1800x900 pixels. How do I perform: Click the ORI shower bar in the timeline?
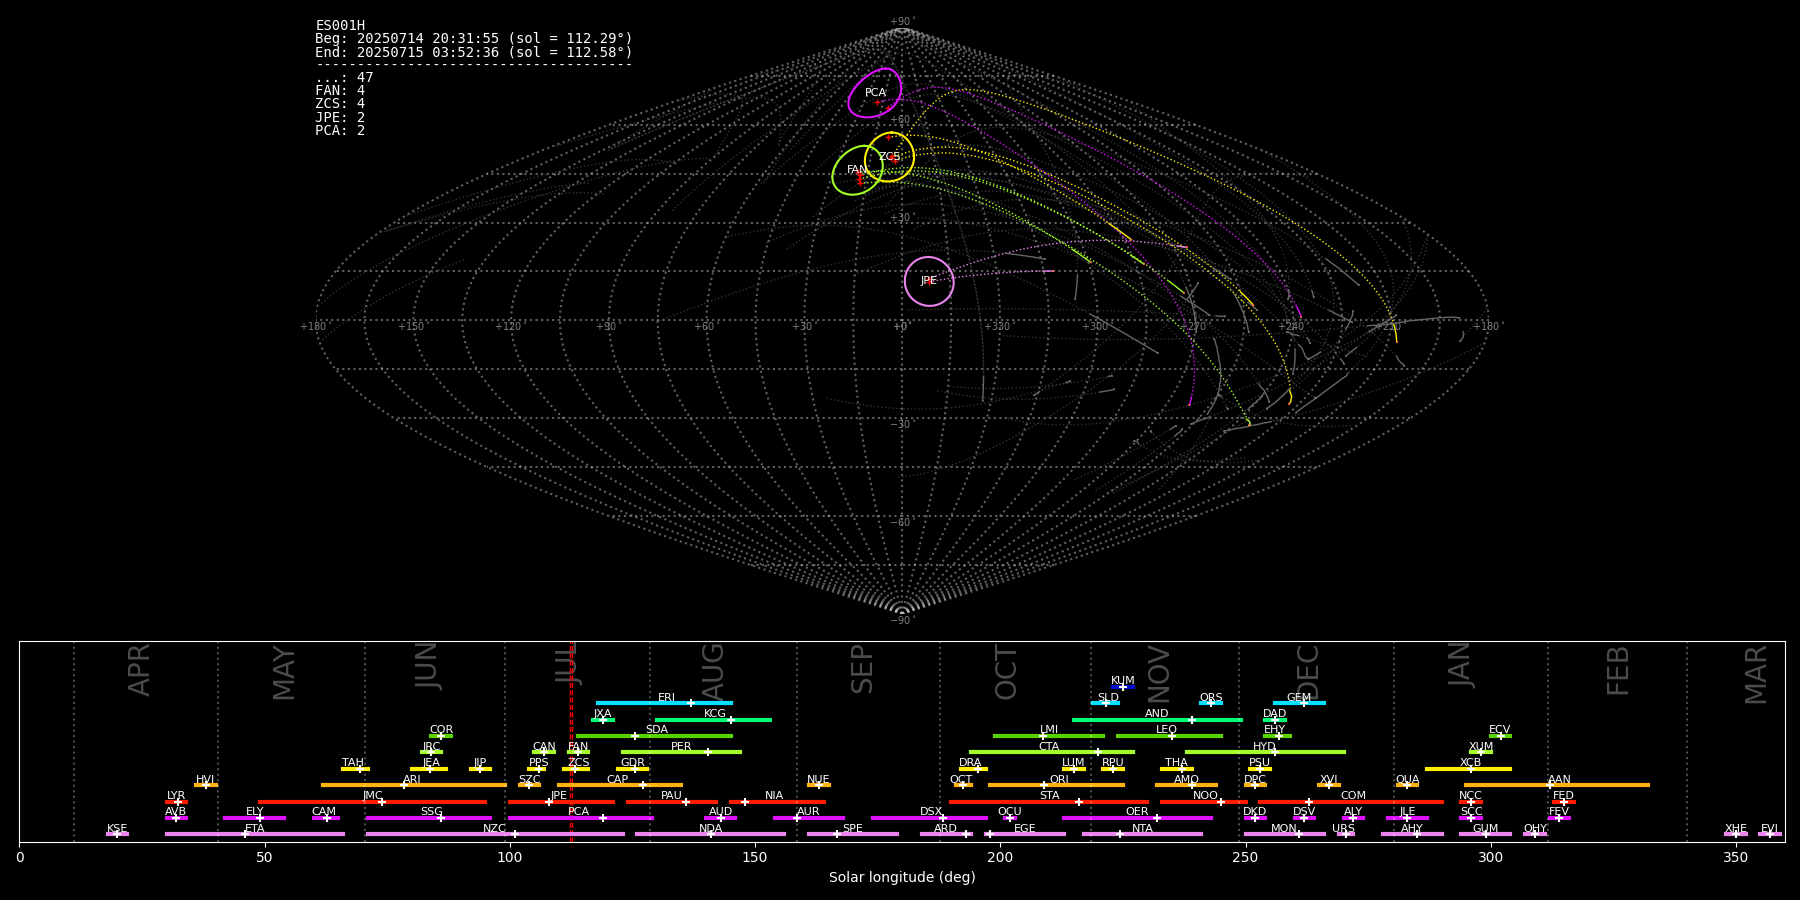pos(1056,785)
